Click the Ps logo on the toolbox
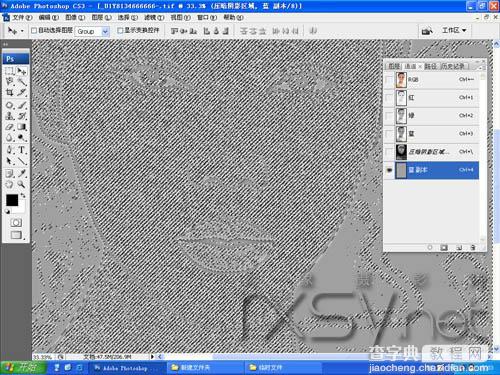This screenshot has height=375, width=500. 16,59
